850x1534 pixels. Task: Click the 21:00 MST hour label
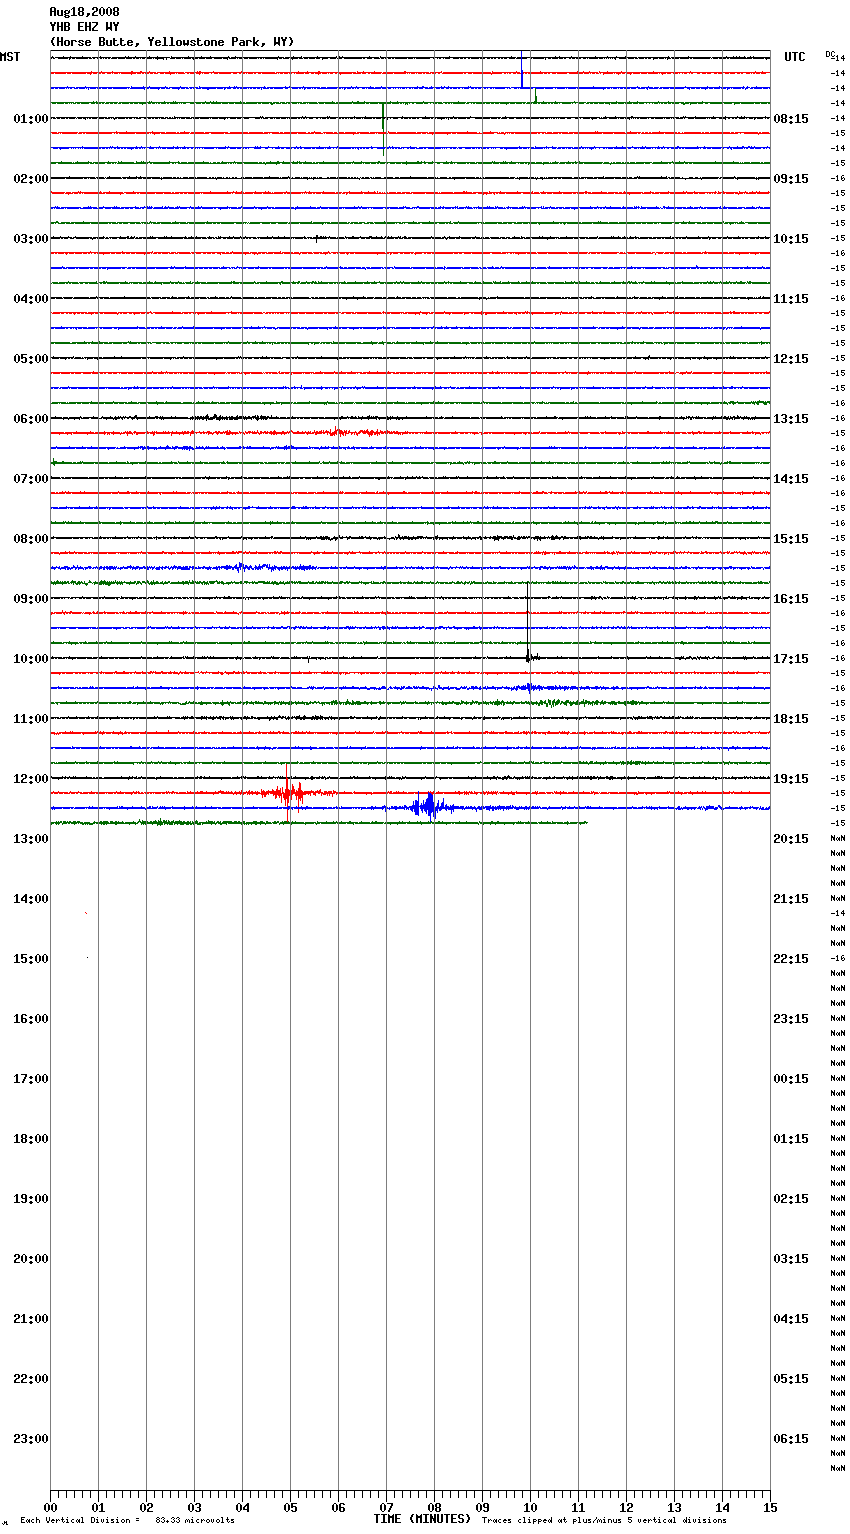[x=30, y=1319]
